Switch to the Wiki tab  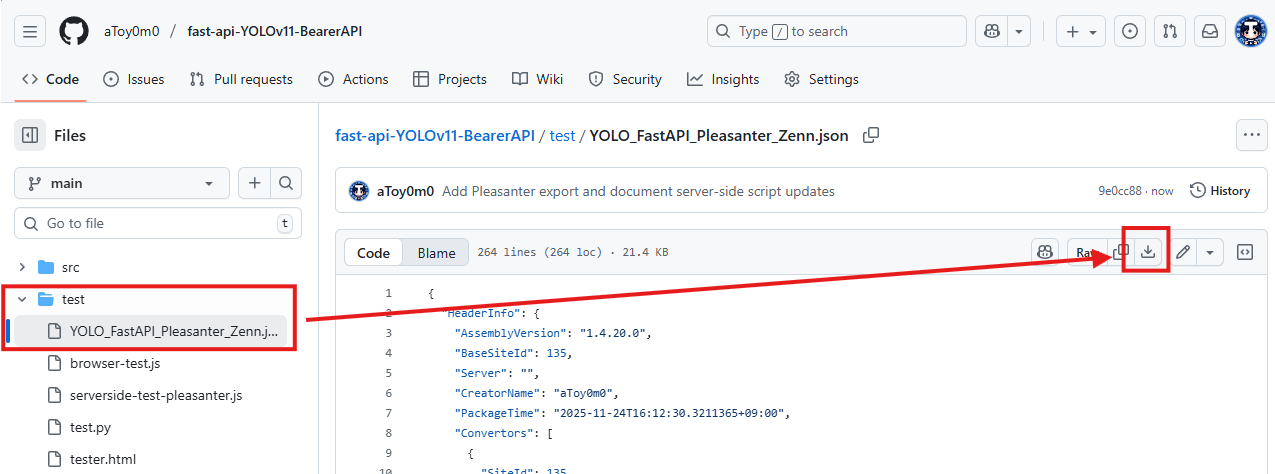[537, 79]
